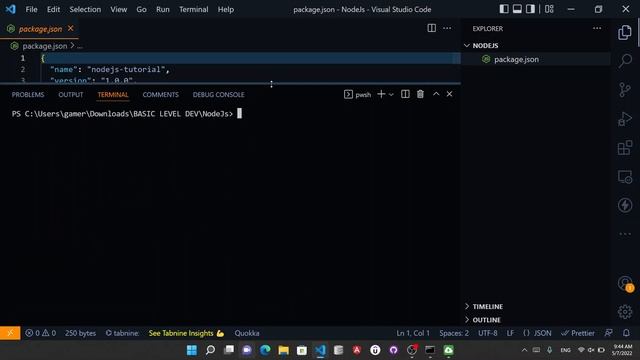Click package.json breadcrumb item
Image resolution: width=640 pixels, height=360 pixels.
[44, 46]
